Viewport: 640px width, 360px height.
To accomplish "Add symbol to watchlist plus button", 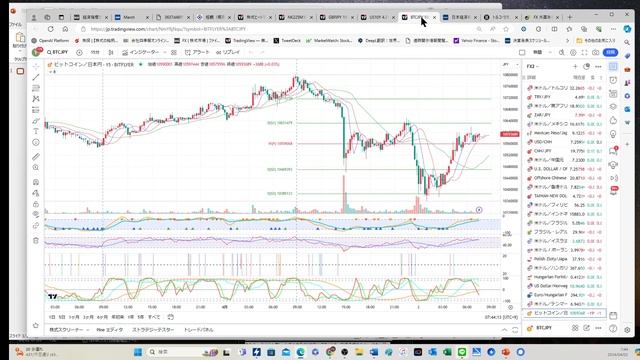I will point(575,66).
